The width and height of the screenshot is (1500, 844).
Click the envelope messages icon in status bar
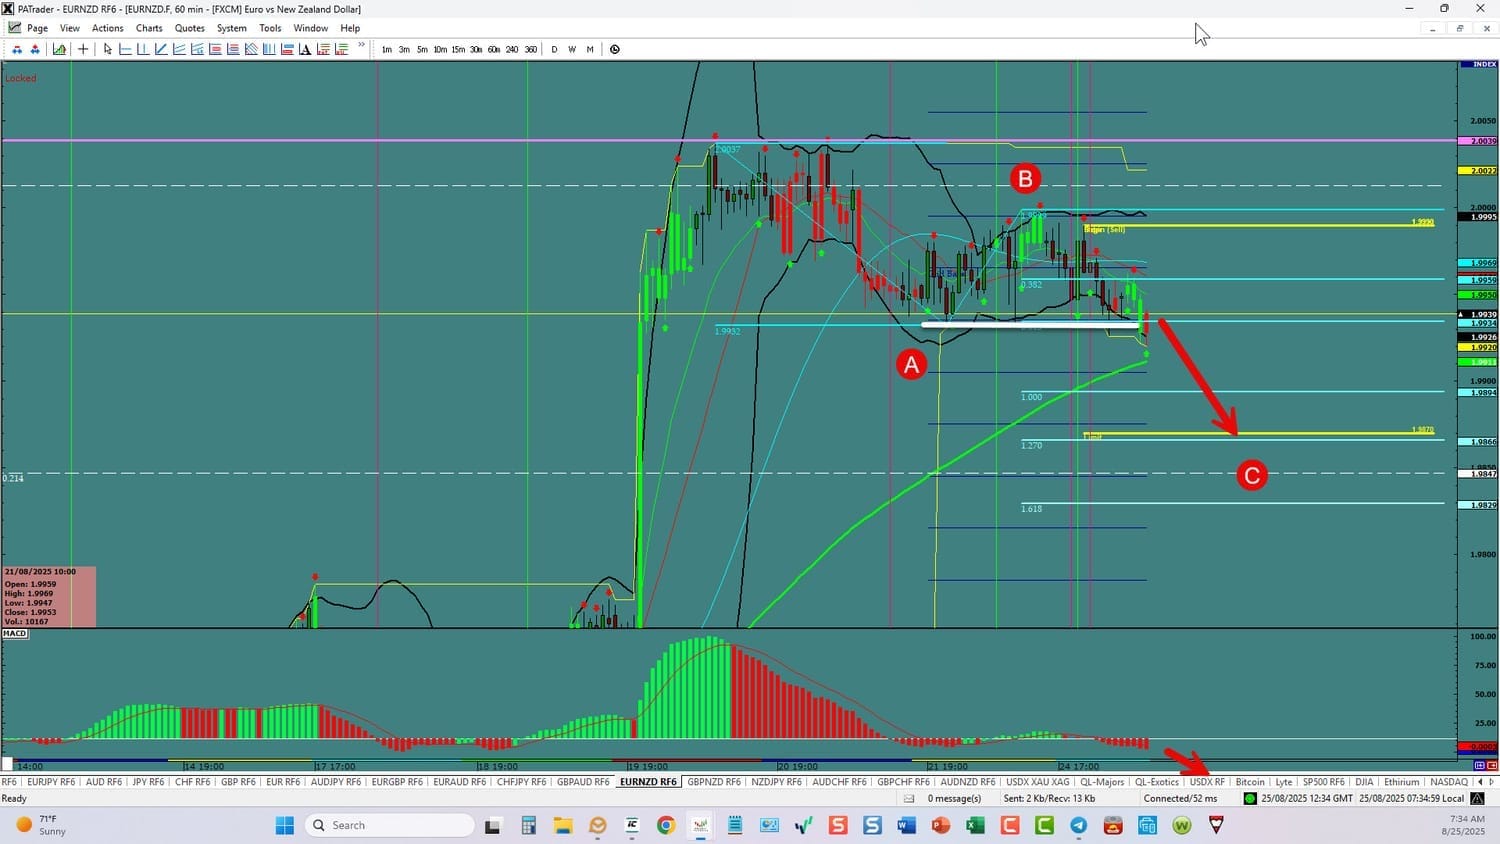pyautogui.click(x=909, y=798)
